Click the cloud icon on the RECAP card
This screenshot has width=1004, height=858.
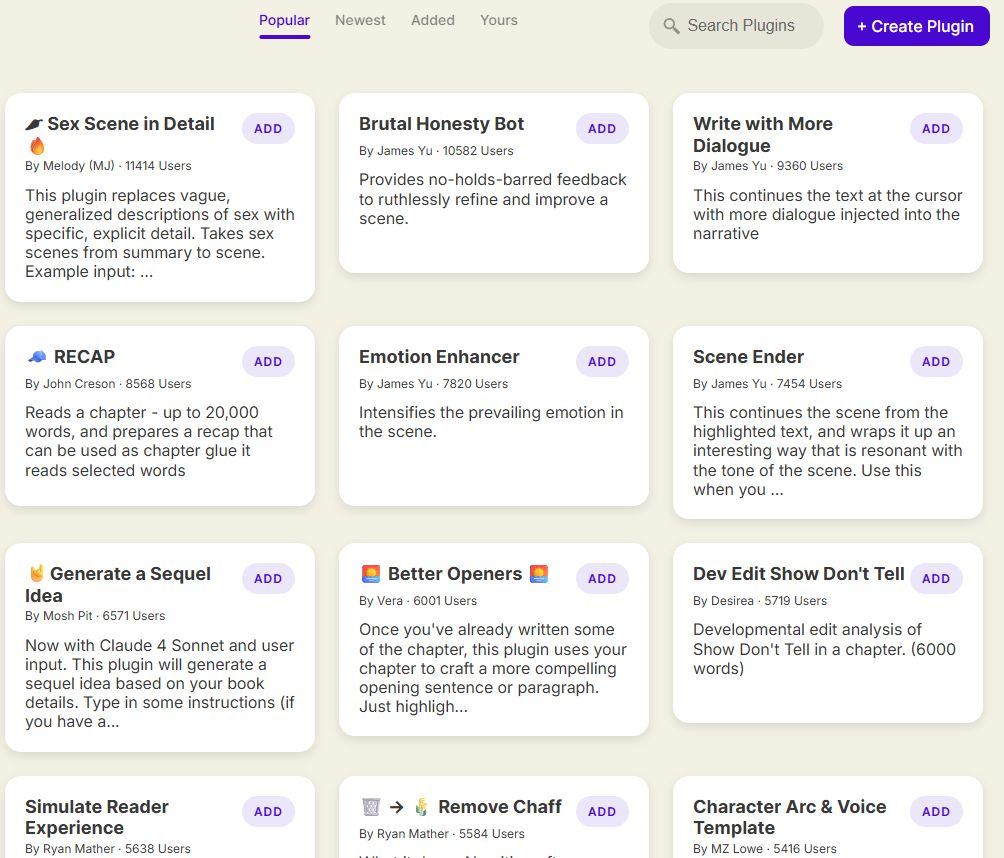coord(37,355)
